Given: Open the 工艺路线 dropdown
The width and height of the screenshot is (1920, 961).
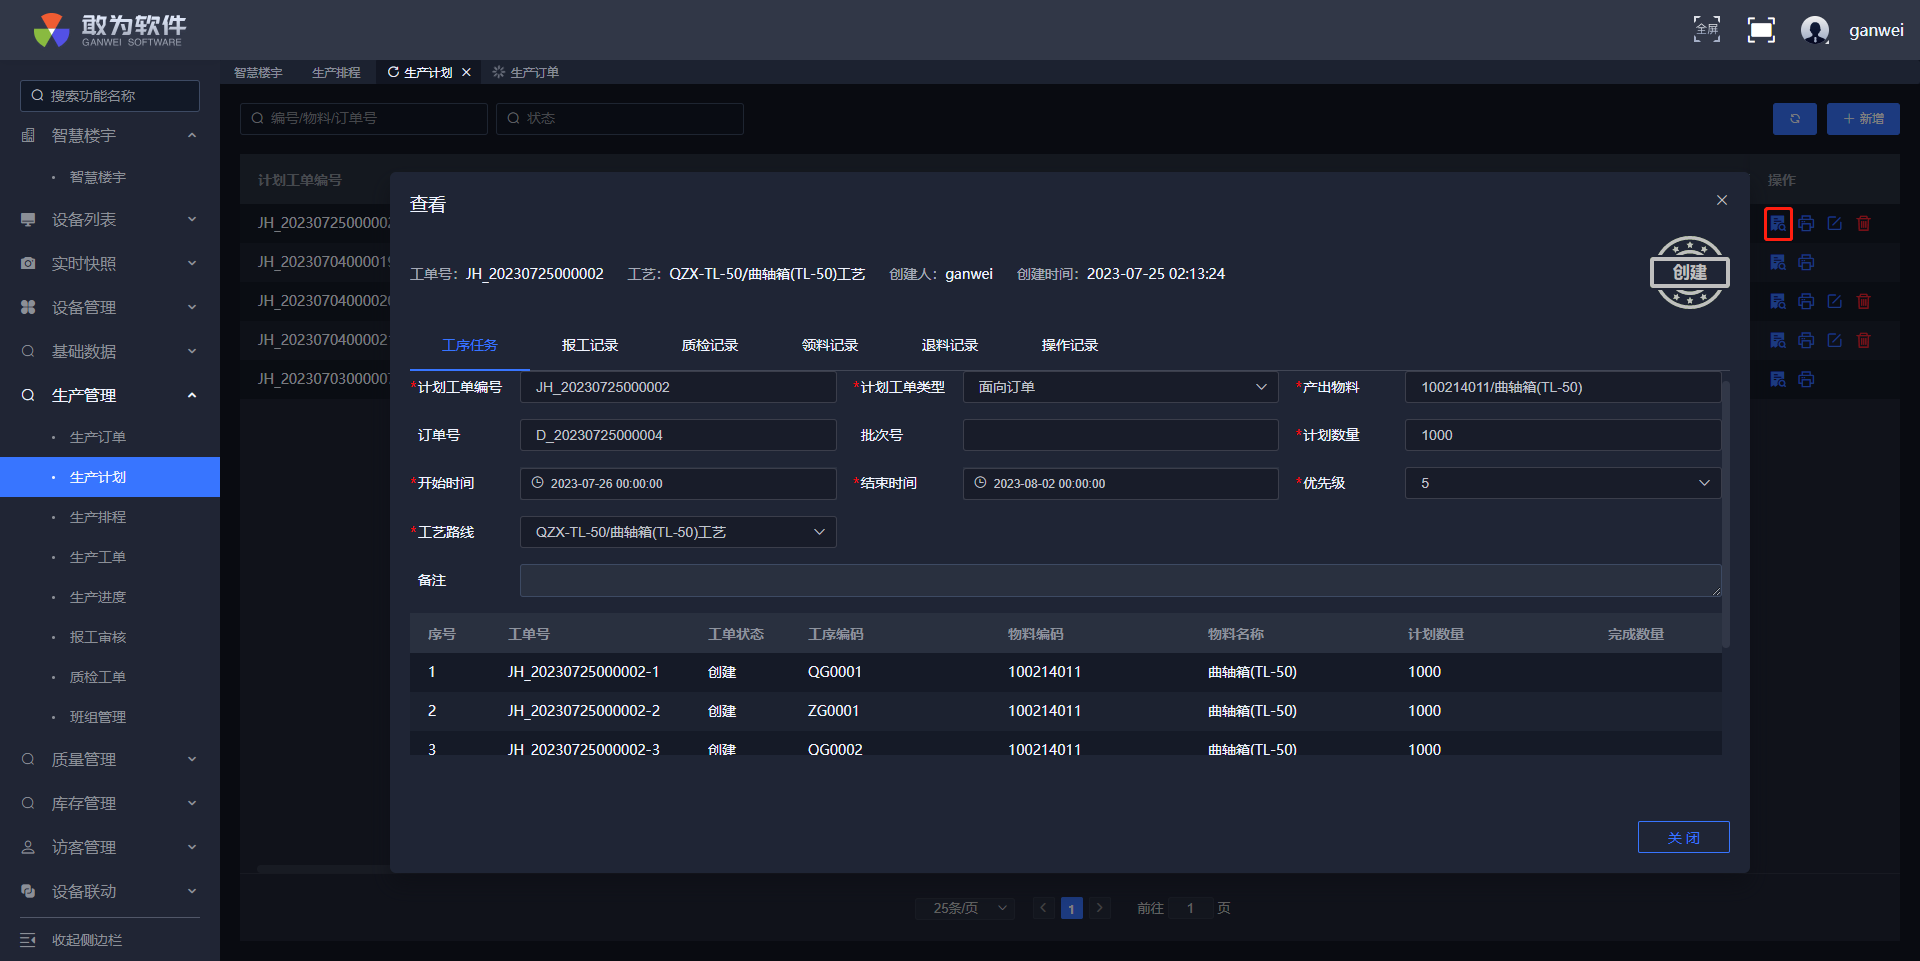Looking at the screenshot, I should coord(678,532).
